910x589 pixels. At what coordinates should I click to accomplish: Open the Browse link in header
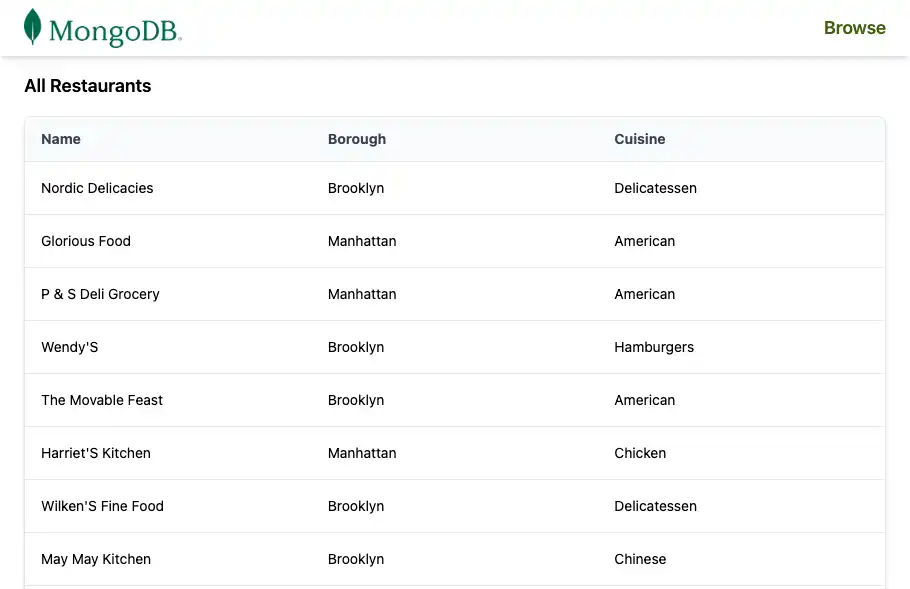click(854, 28)
